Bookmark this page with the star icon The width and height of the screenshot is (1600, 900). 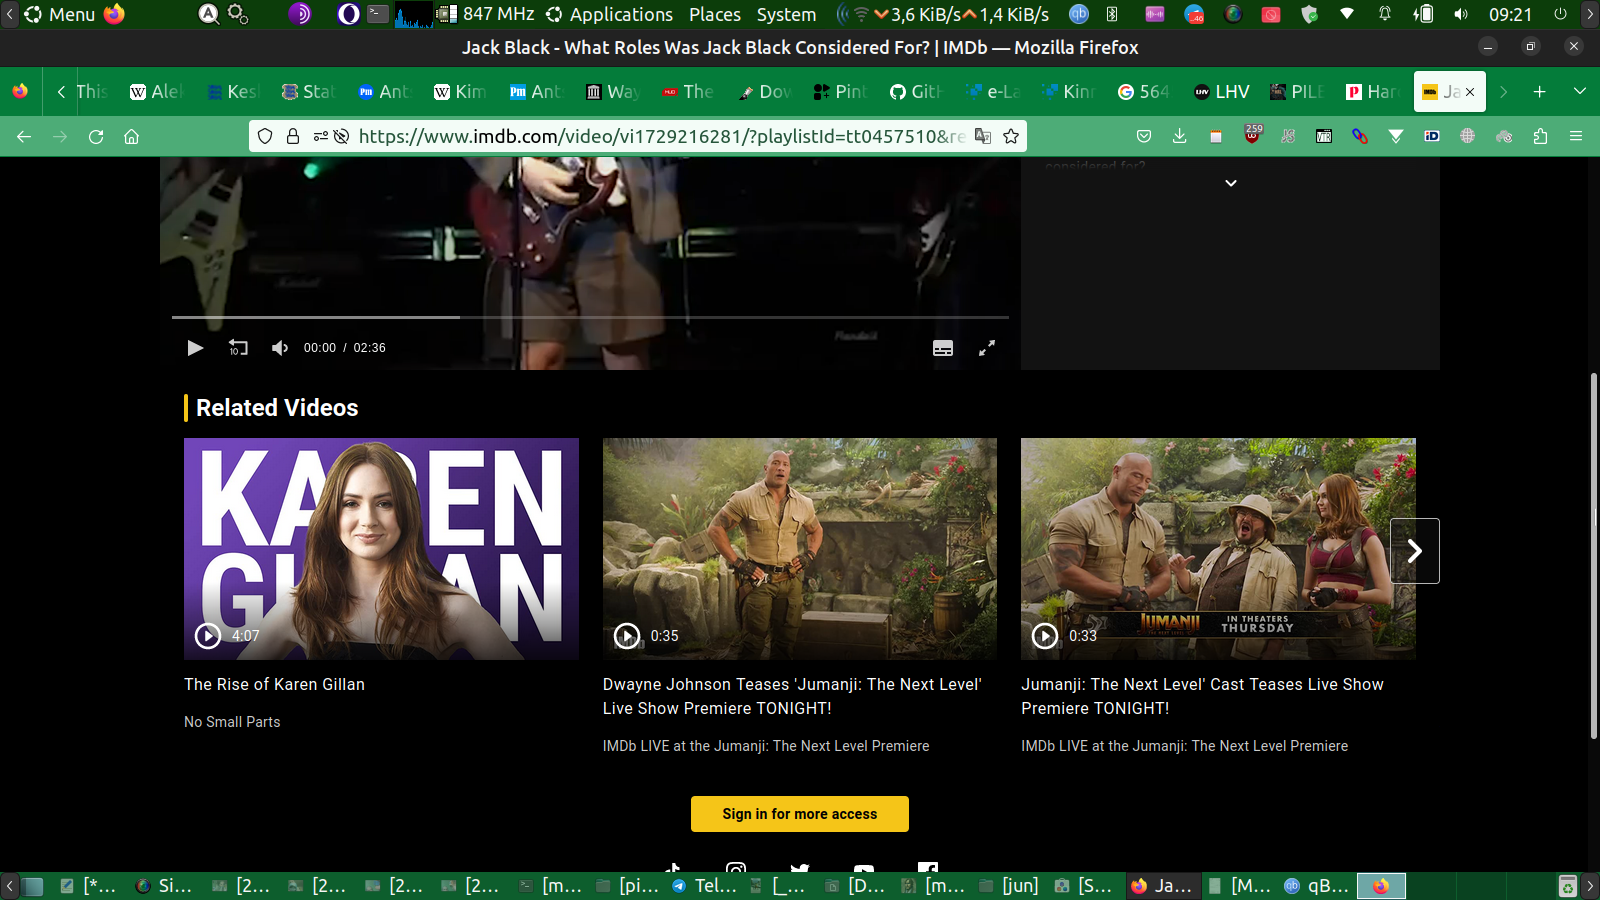click(x=1011, y=136)
